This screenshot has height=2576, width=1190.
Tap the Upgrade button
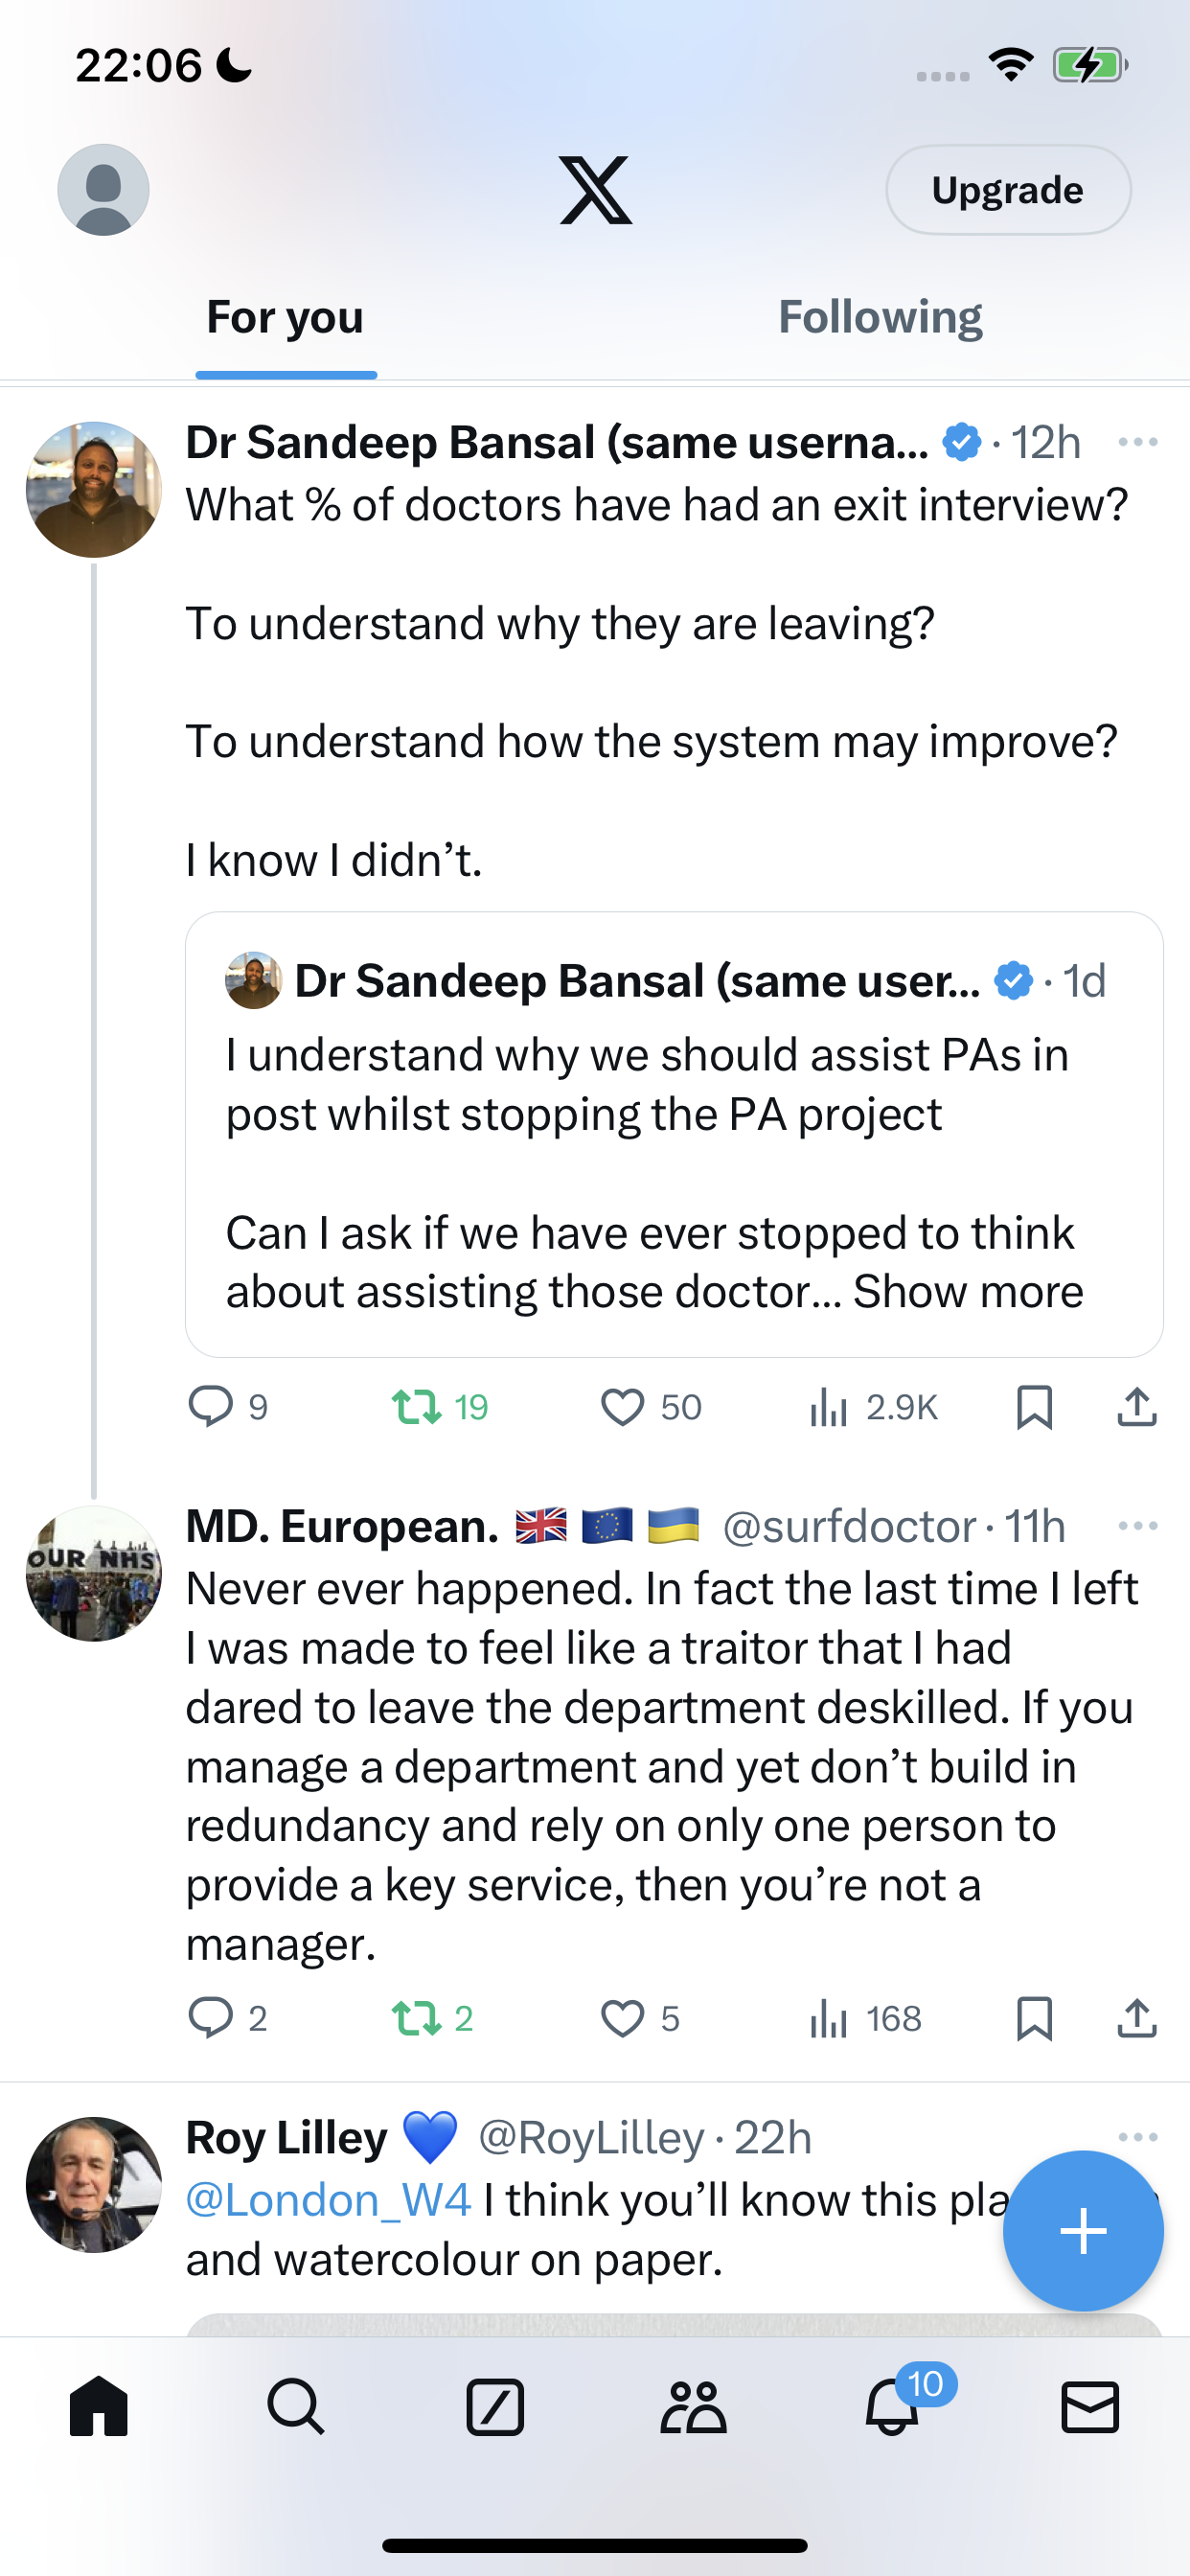point(1008,190)
